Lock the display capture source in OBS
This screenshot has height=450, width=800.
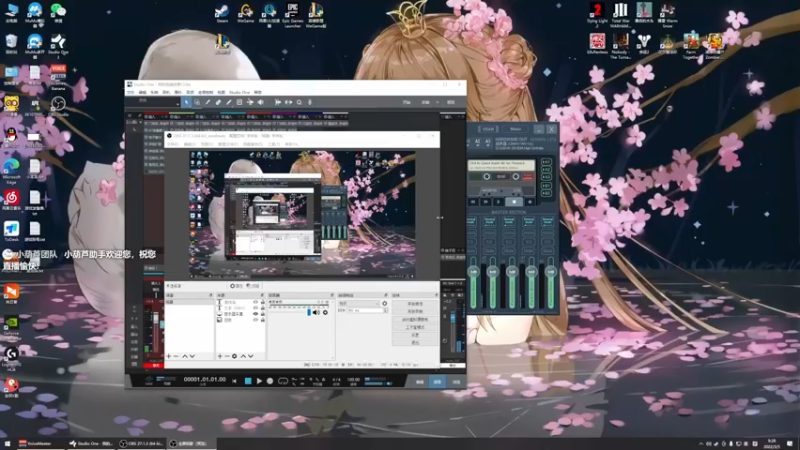coord(263,314)
